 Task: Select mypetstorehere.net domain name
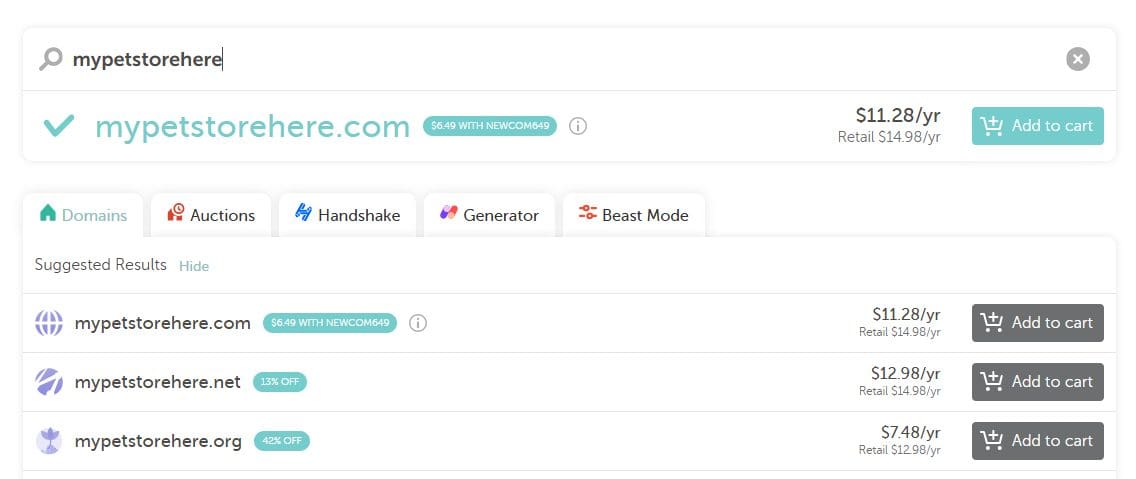[157, 382]
